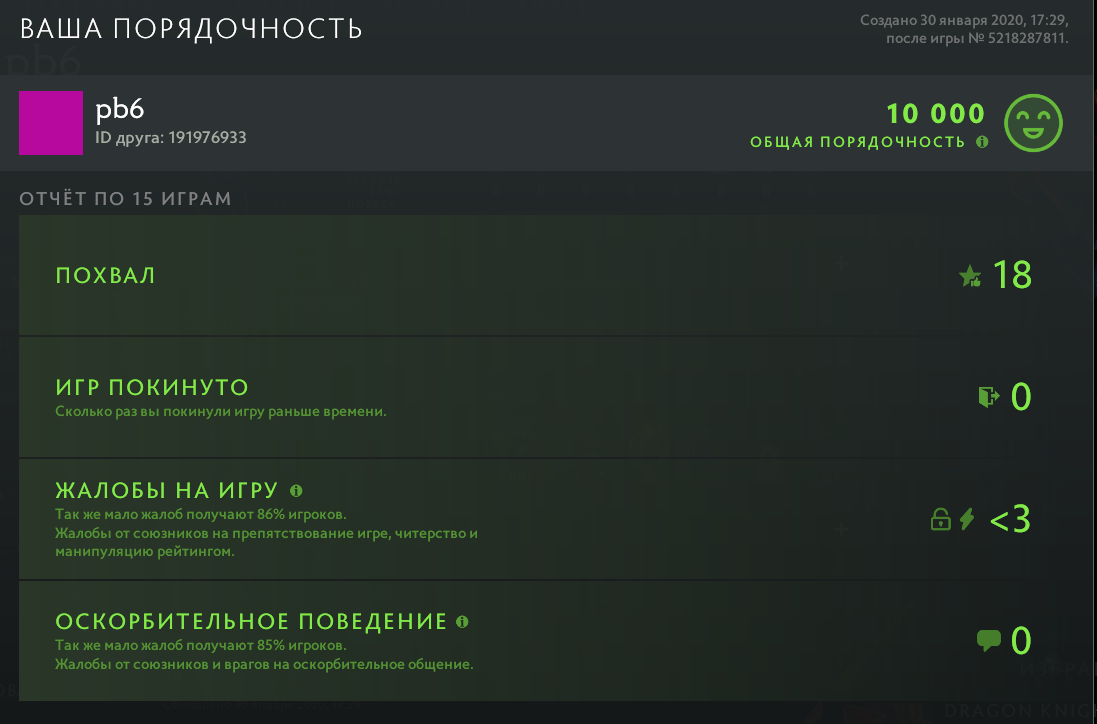Select the magenta avatar square
The image size is (1097, 724).
coord(51,123)
